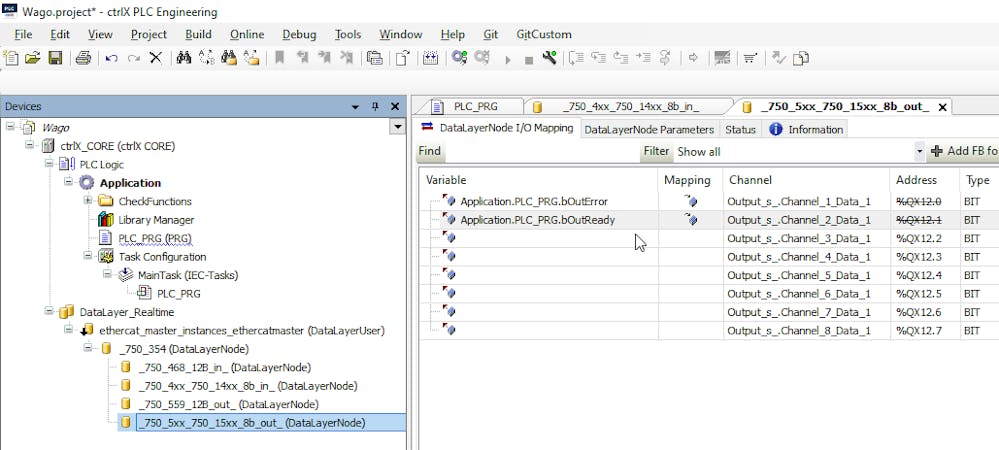Open the Filter 'Show all' dropdown
The image size is (999, 450).
click(919, 152)
